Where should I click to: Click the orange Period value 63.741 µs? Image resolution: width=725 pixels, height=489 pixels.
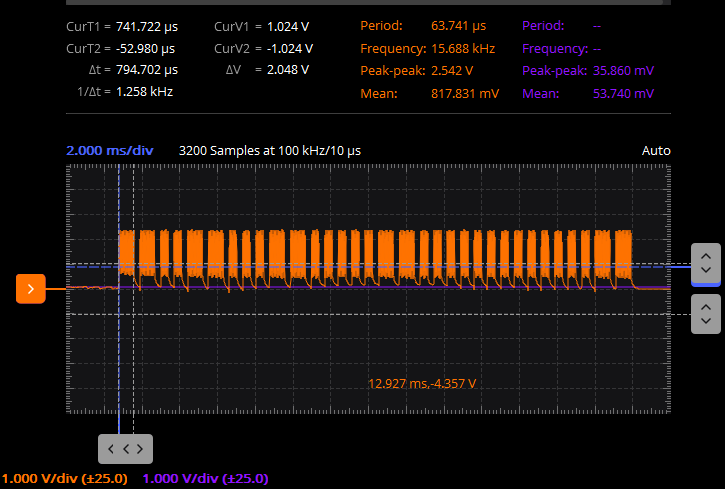click(459, 25)
